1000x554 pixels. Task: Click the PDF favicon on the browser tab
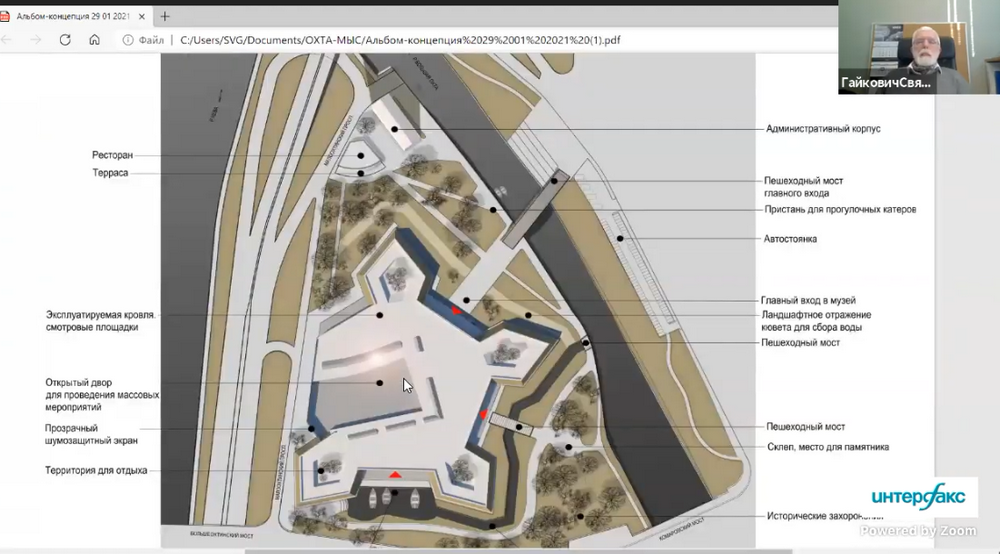pos(8,16)
